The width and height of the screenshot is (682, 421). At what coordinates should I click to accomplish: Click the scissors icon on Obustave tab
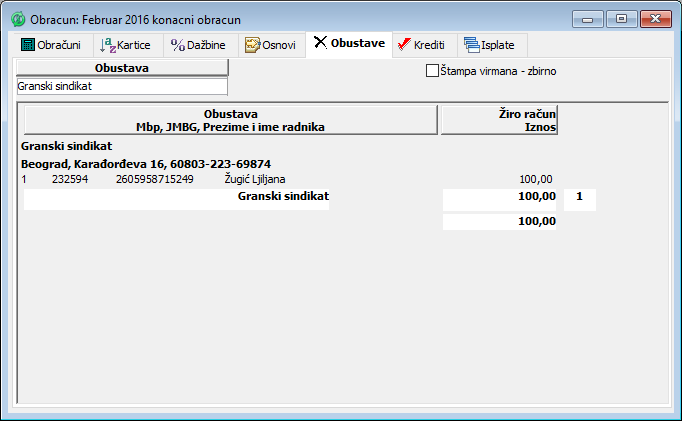321,43
